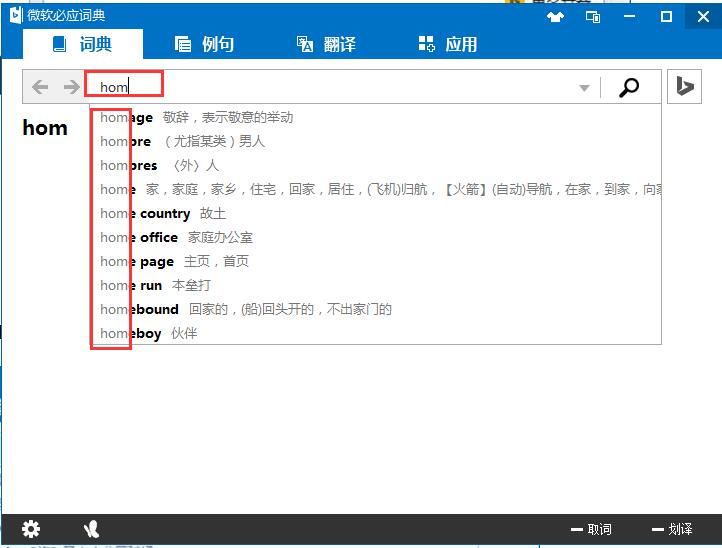This screenshot has height=548, width=722.
Task: Click the back navigation arrow
Action: tap(40, 88)
